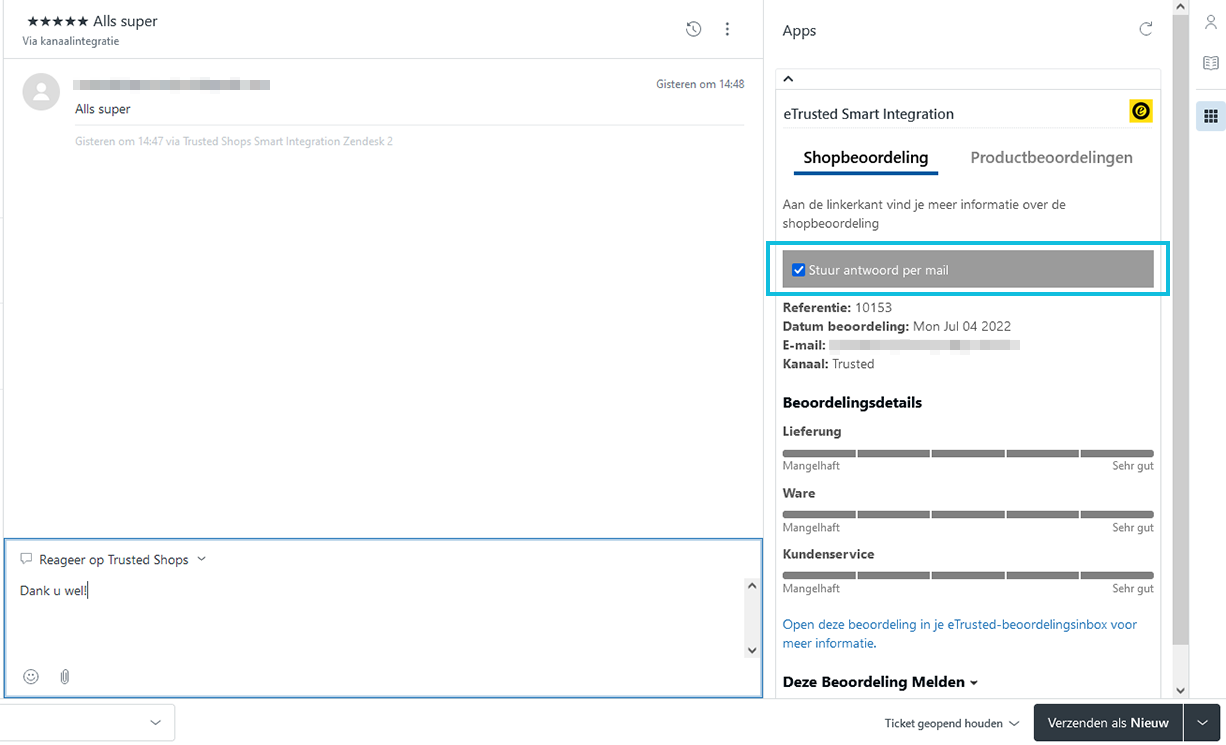1226x745 pixels.
Task: Attach a file with paperclip icon
Action: click(x=65, y=677)
